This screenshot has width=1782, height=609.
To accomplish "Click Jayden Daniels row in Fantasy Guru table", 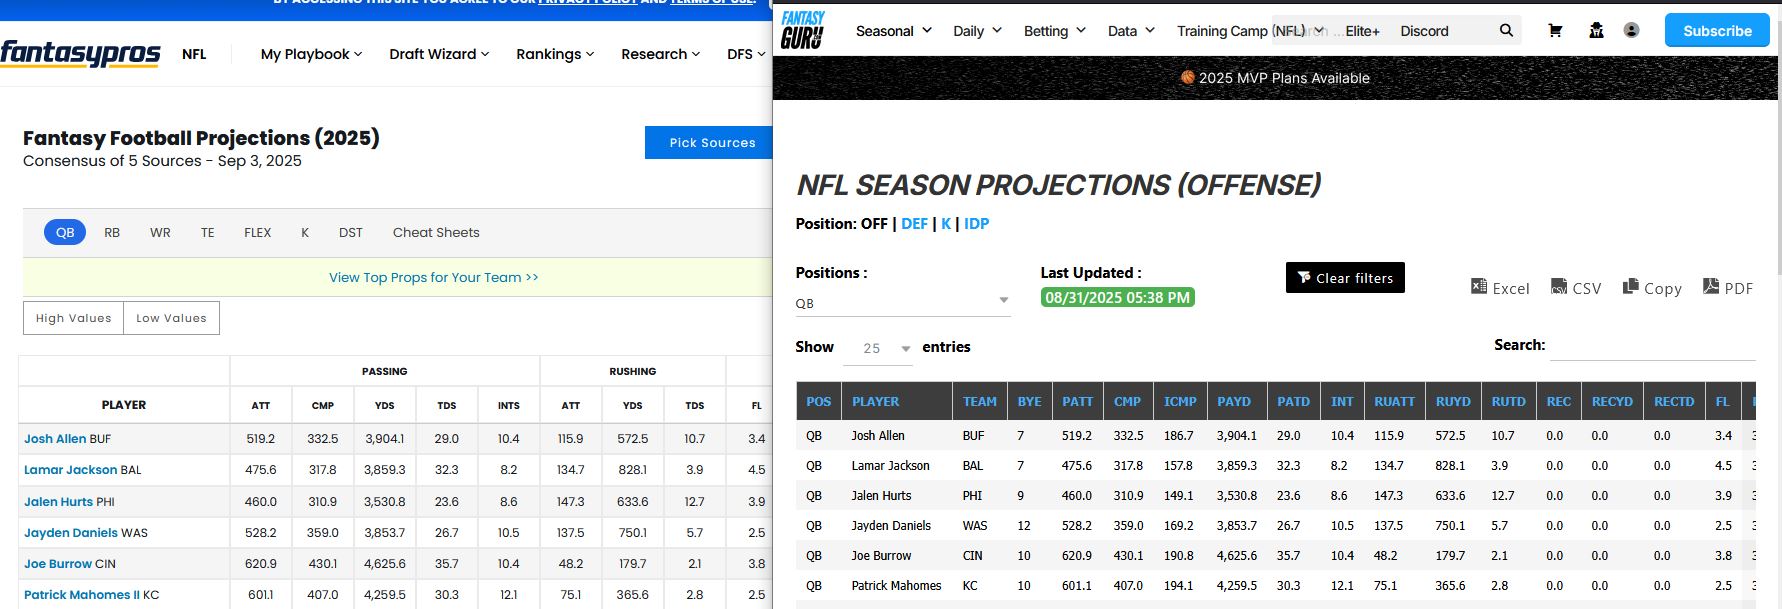I will tap(1276, 525).
